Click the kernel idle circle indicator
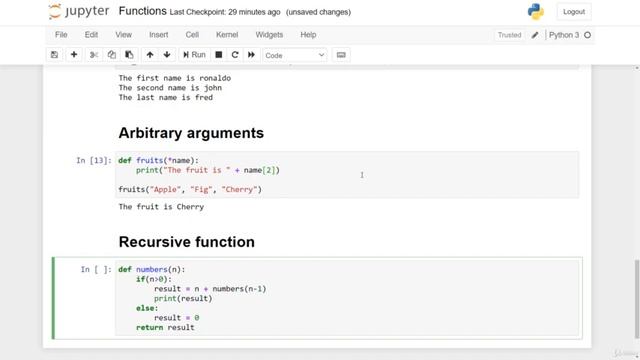Screen dimensions: 640x360 [587, 35]
